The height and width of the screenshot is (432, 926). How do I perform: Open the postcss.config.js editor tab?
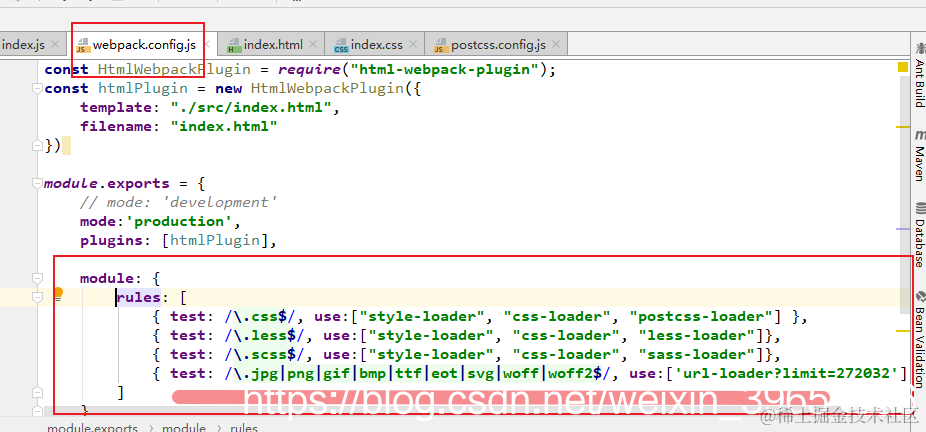(x=498, y=44)
